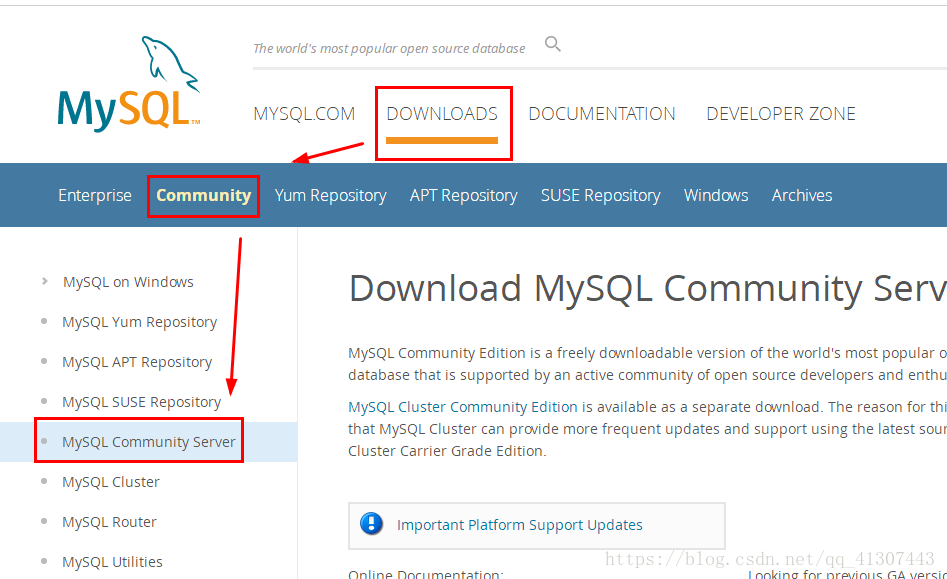Viewport: 947px width, 579px height.
Task: Open MySQL Cluster in the sidebar
Action: (111, 482)
